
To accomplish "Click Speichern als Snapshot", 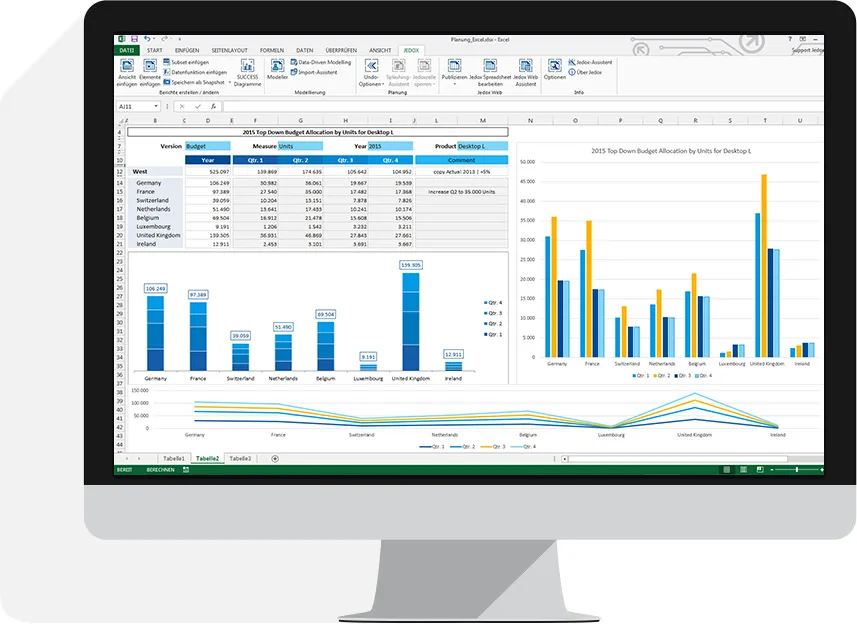I will point(194,83).
